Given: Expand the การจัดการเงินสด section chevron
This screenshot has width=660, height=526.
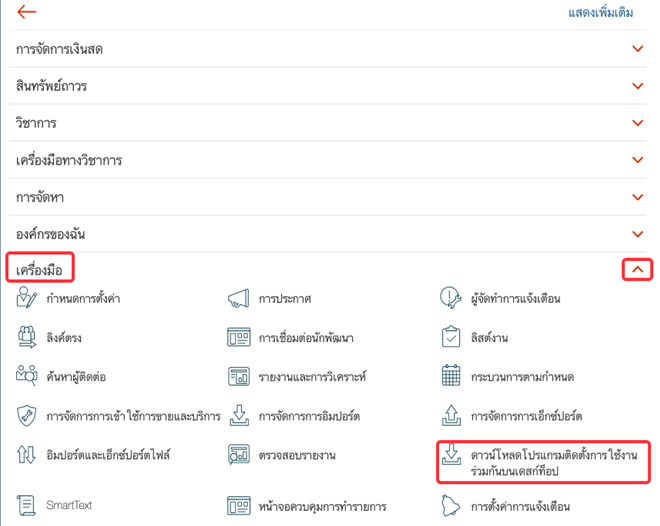Looking at the screenshot, I should click(637, 49).
